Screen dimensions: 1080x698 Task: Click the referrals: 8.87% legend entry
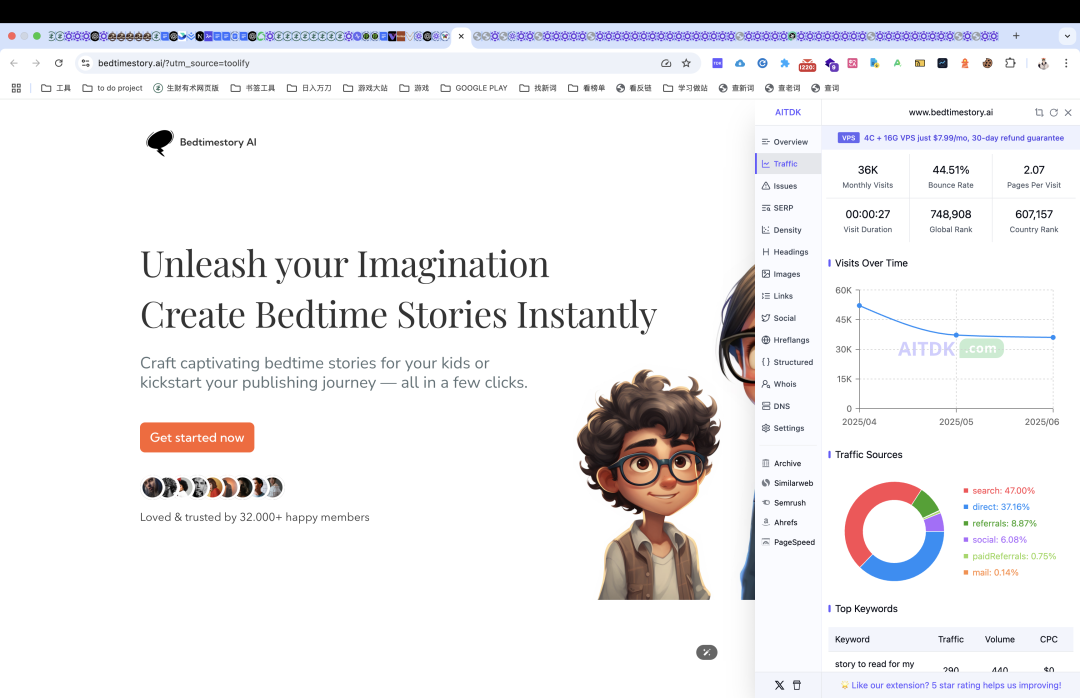[x=999, y=524]
